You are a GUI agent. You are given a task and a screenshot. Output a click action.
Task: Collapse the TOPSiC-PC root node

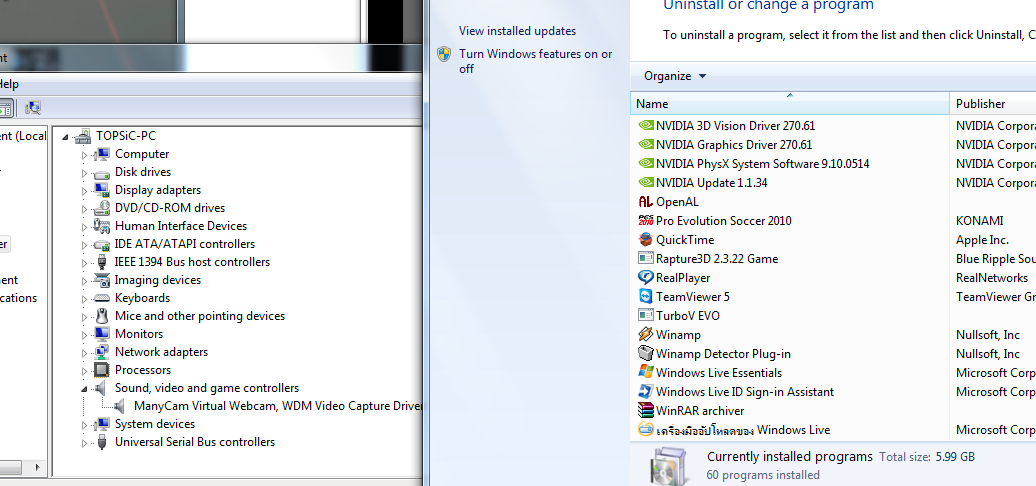pyautogui.click(x=66, y=136)
